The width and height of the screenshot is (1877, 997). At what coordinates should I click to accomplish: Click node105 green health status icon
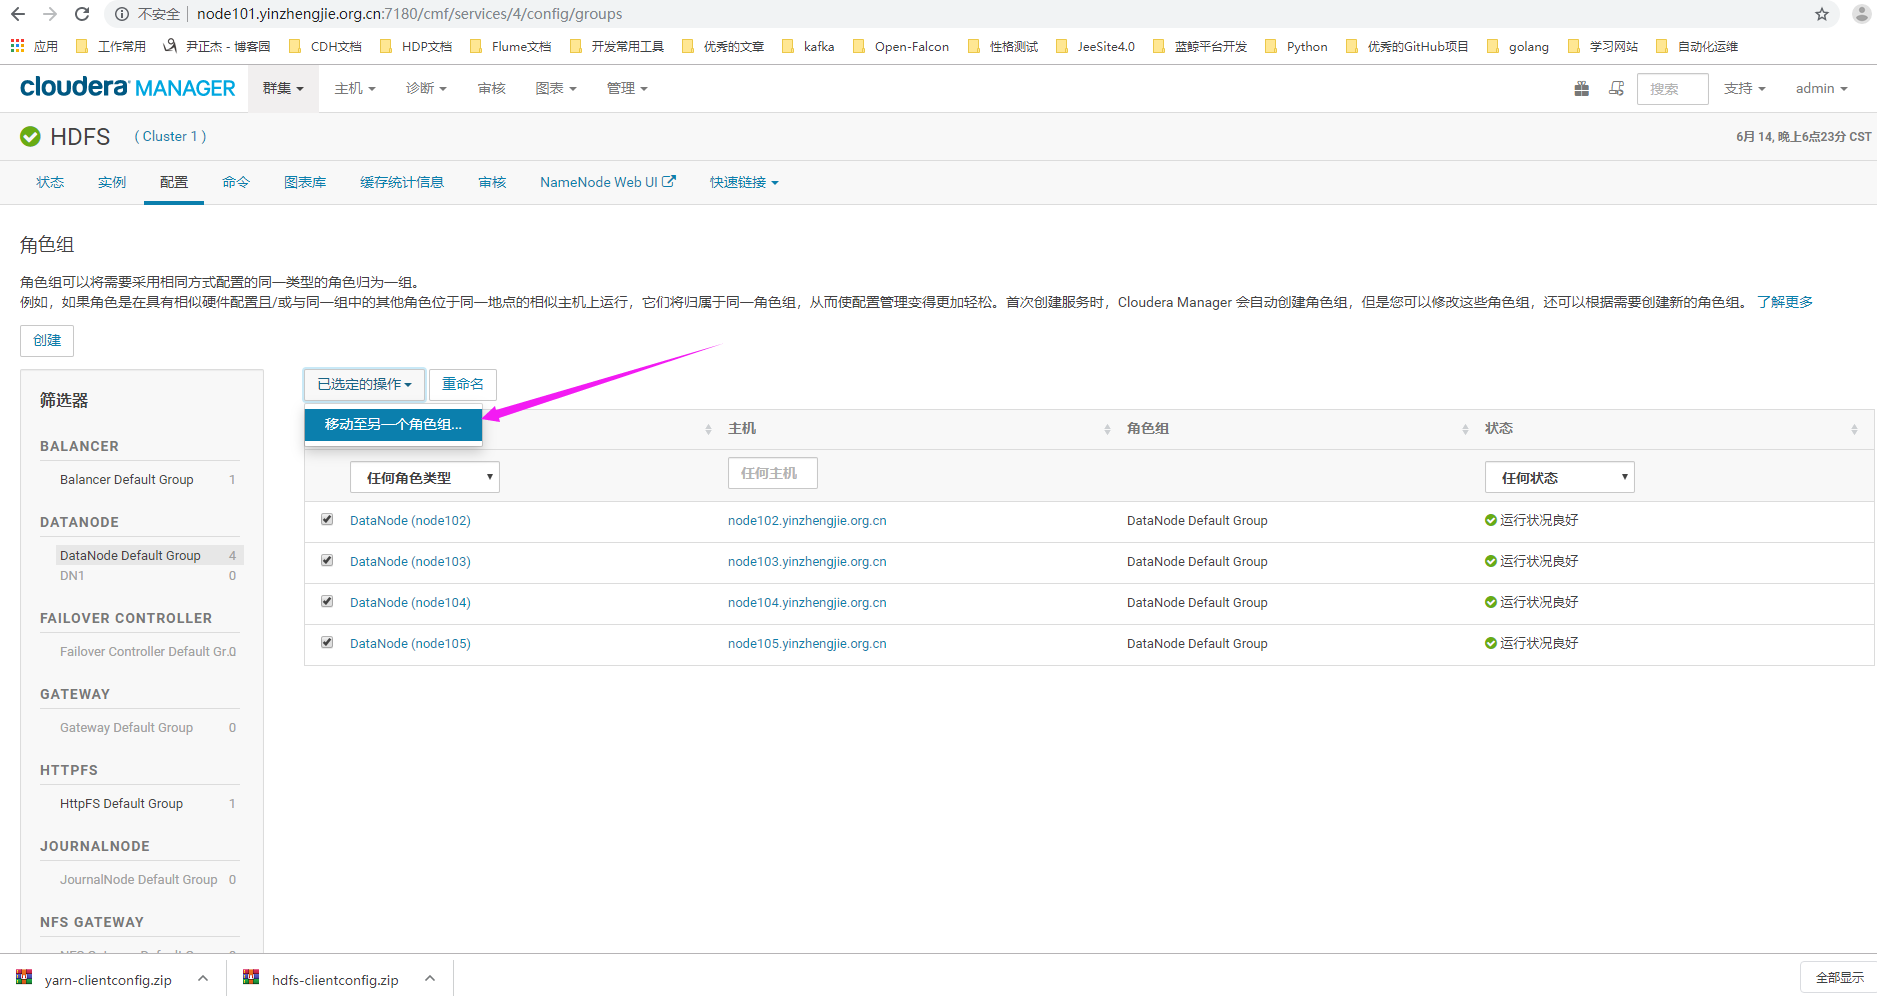1491,643
